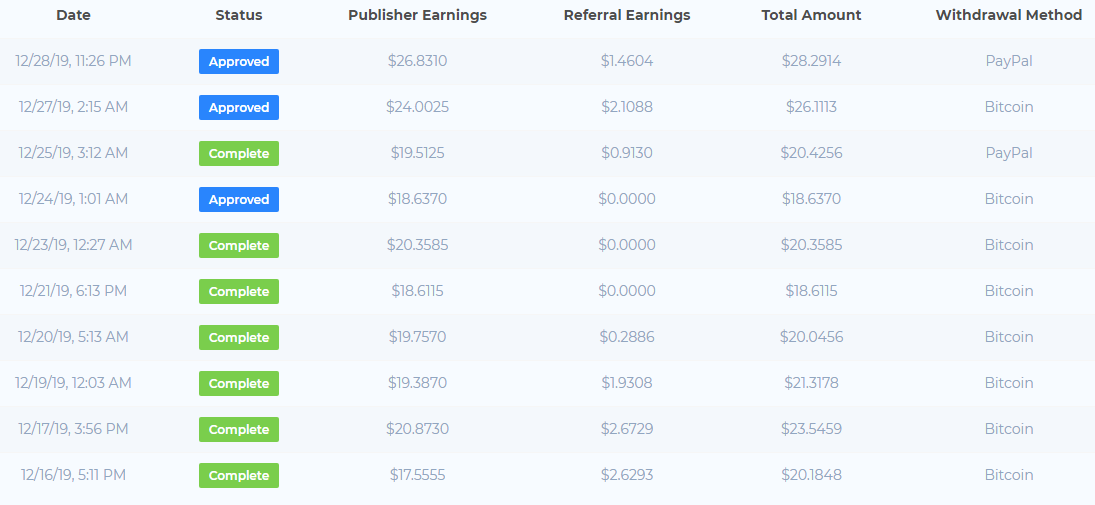This screenshot has height=505, width=1095.
Task: Click Complete badge for 12/25/19 withdrawal
Action: click(239, 153)
